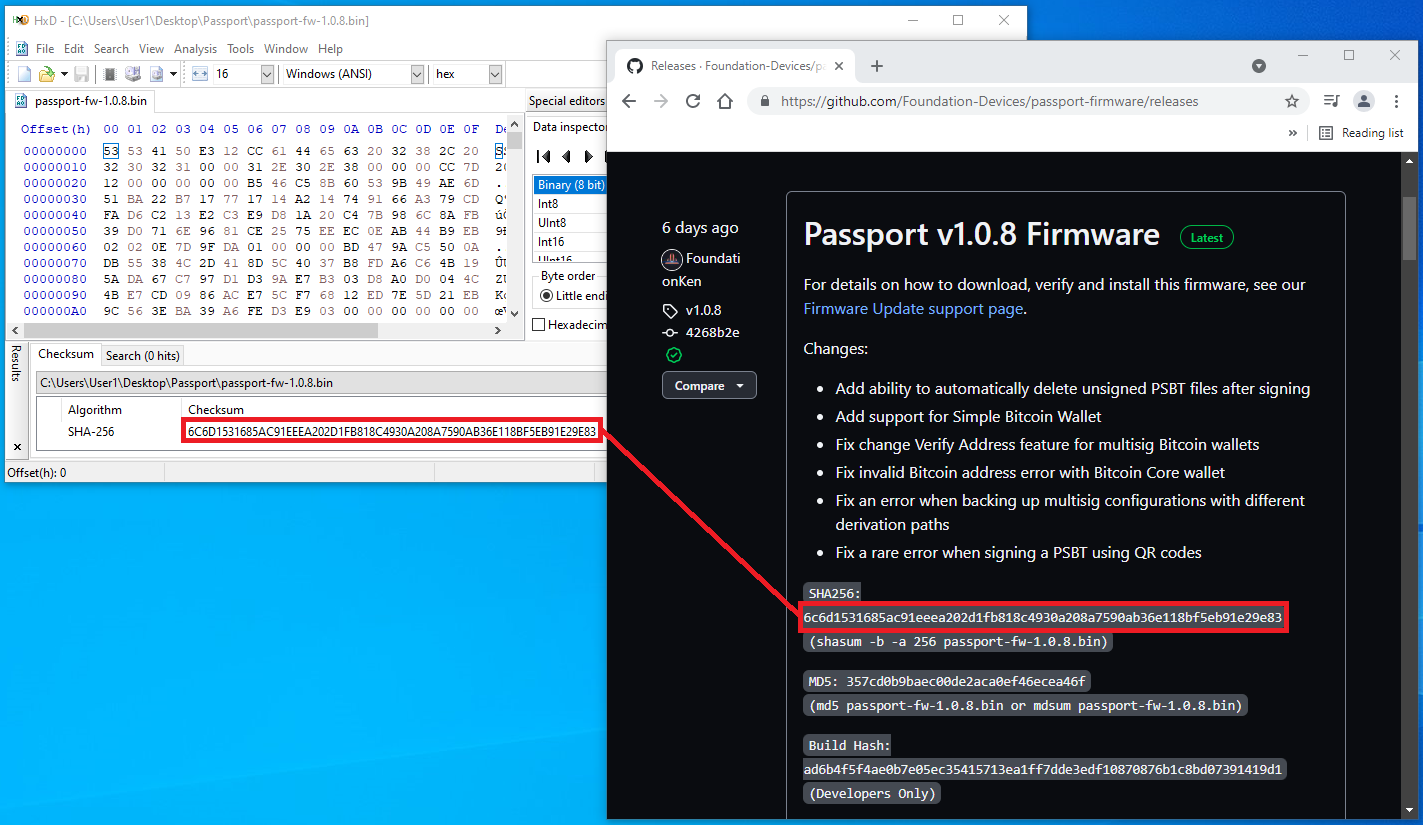
Task: Open Chrome media control icon
Action: pos(1331,101)
